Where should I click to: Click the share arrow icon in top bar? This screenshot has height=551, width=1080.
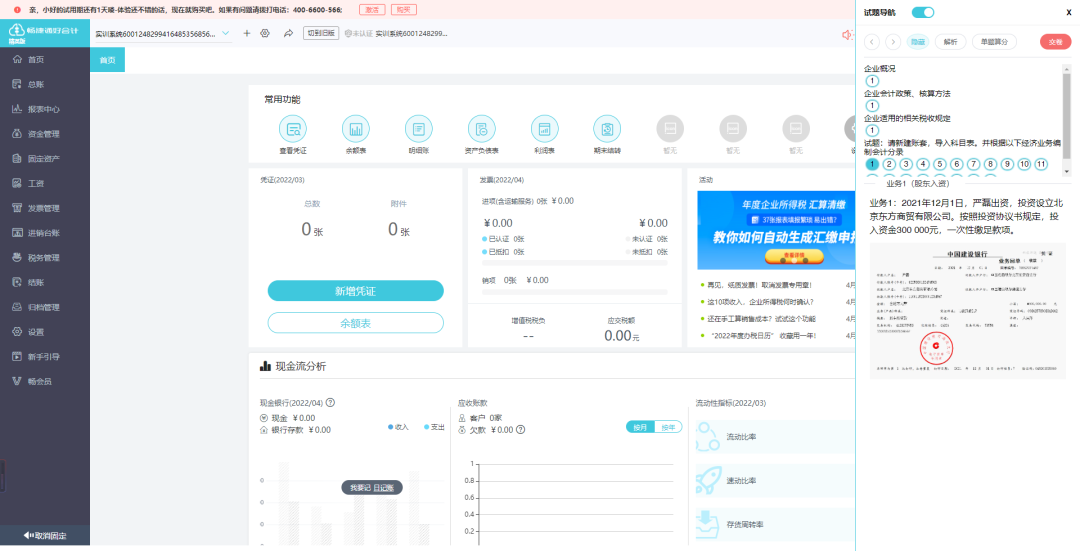(287, 33)
